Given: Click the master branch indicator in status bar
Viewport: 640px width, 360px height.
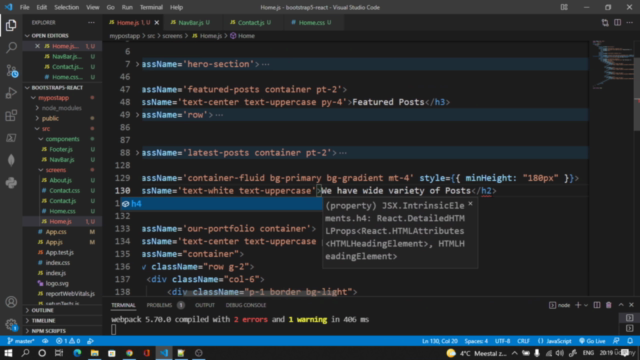Looking at the screenshot, I should click(21, 341).
